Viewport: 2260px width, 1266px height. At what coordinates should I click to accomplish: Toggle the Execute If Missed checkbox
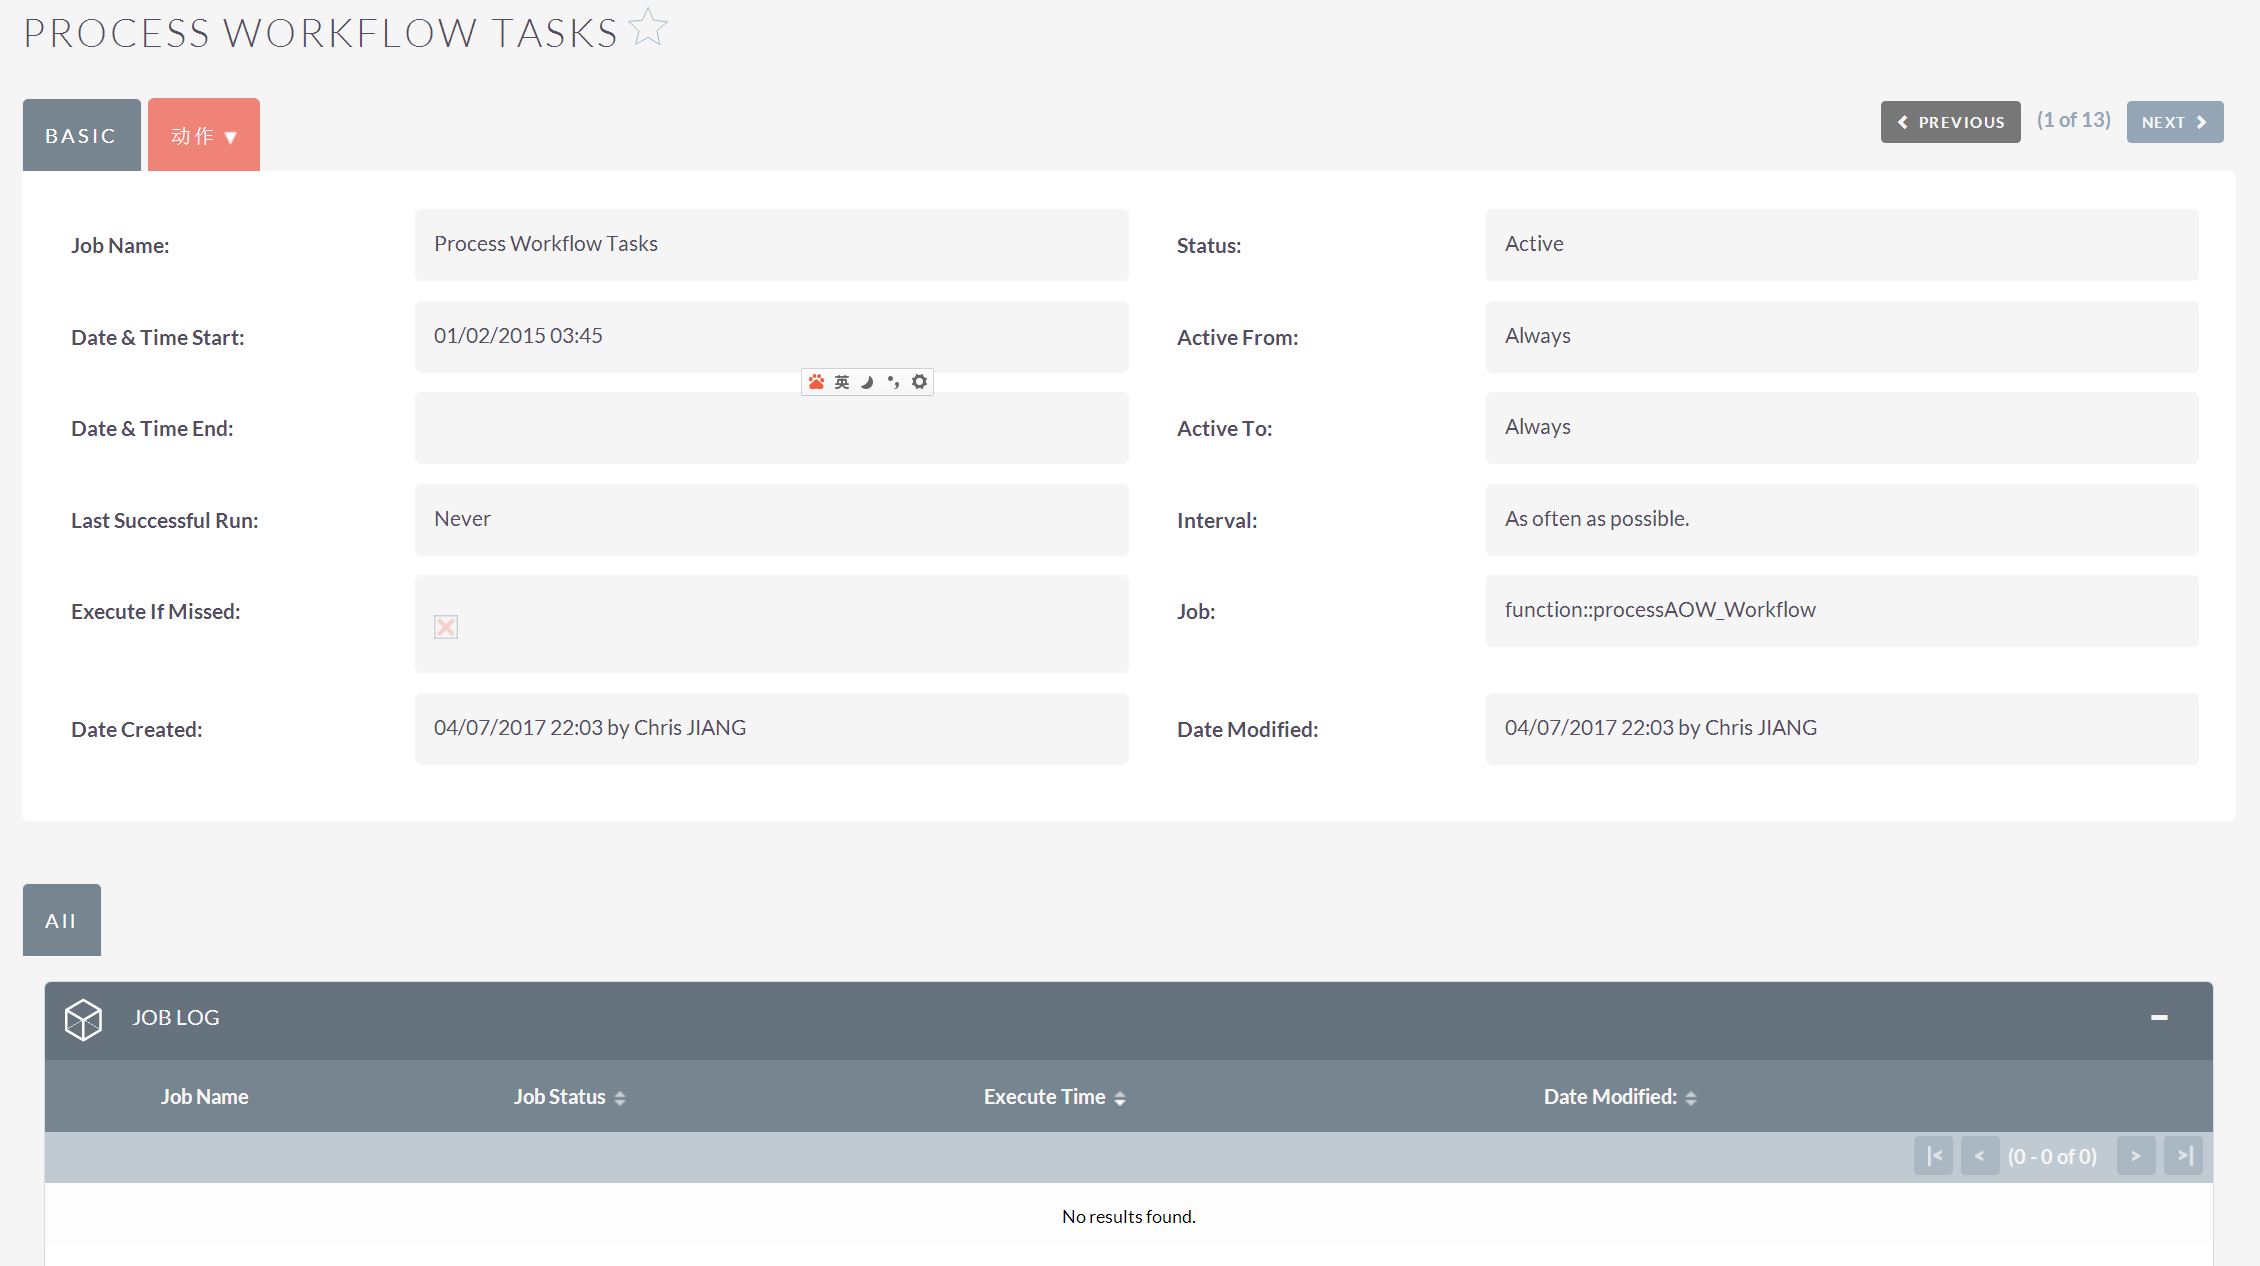click(446, 627)
